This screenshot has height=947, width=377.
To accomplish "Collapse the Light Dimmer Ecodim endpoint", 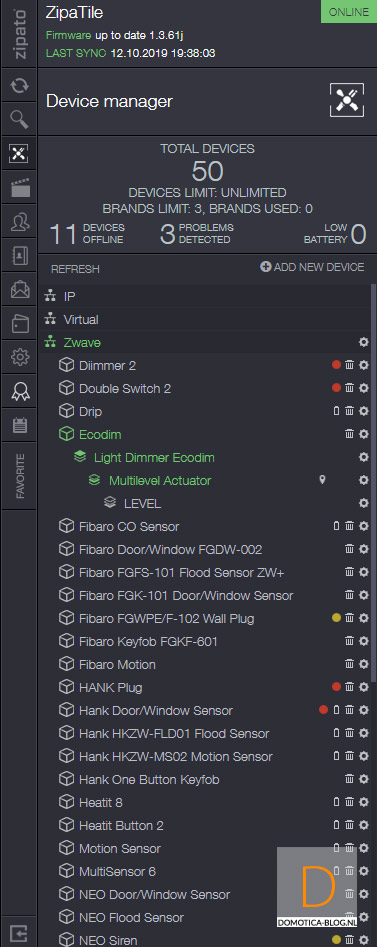I will [x=80, y=457].
